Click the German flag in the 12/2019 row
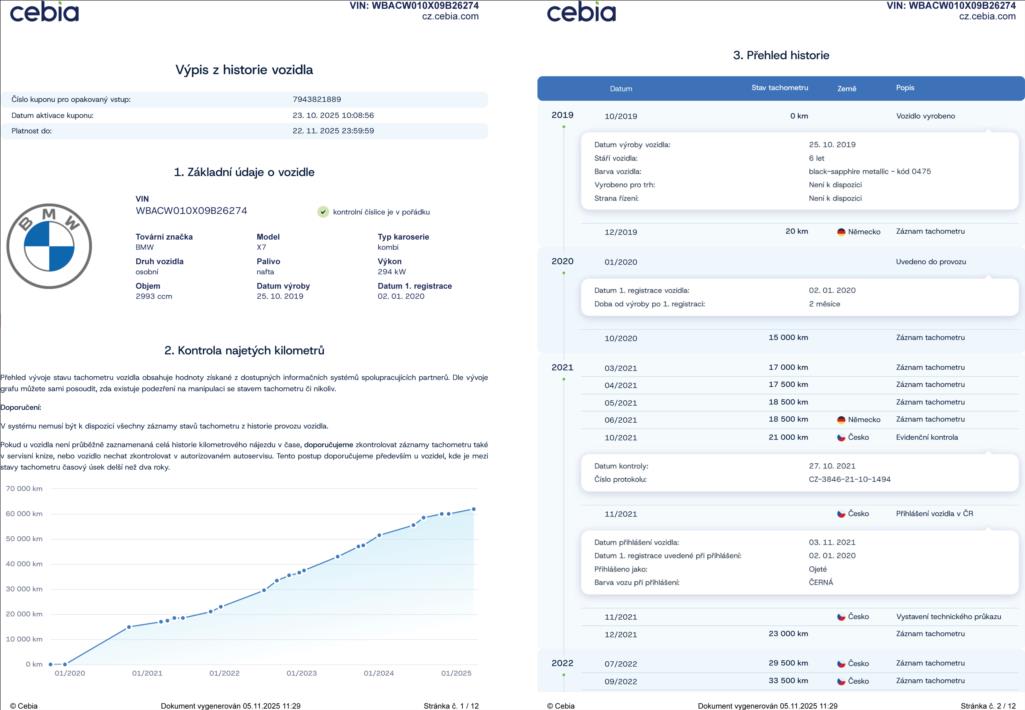 click(x=841, y=232)
